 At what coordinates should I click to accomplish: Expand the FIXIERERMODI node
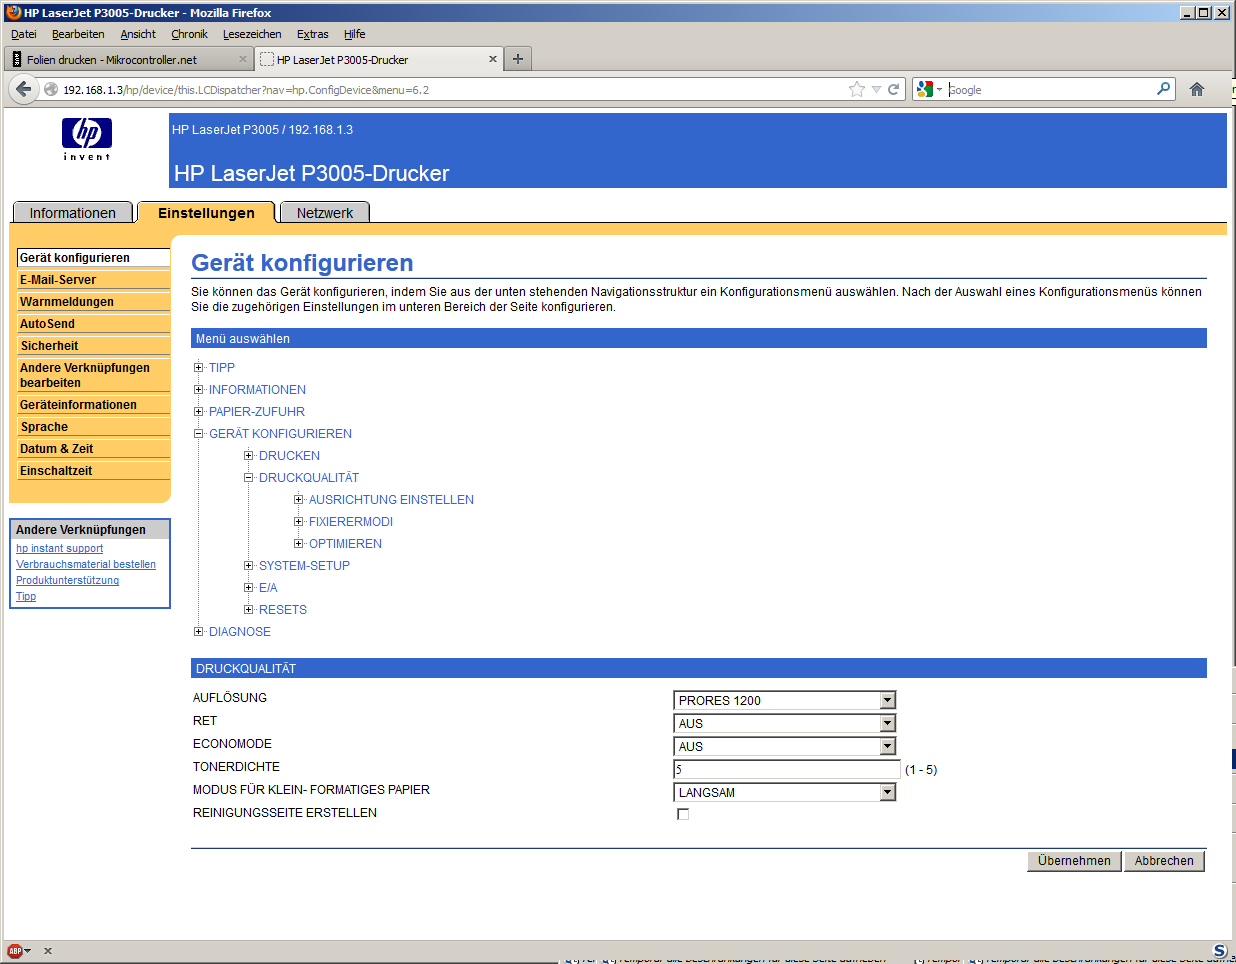pyautogui.click(x=298, y=521)
